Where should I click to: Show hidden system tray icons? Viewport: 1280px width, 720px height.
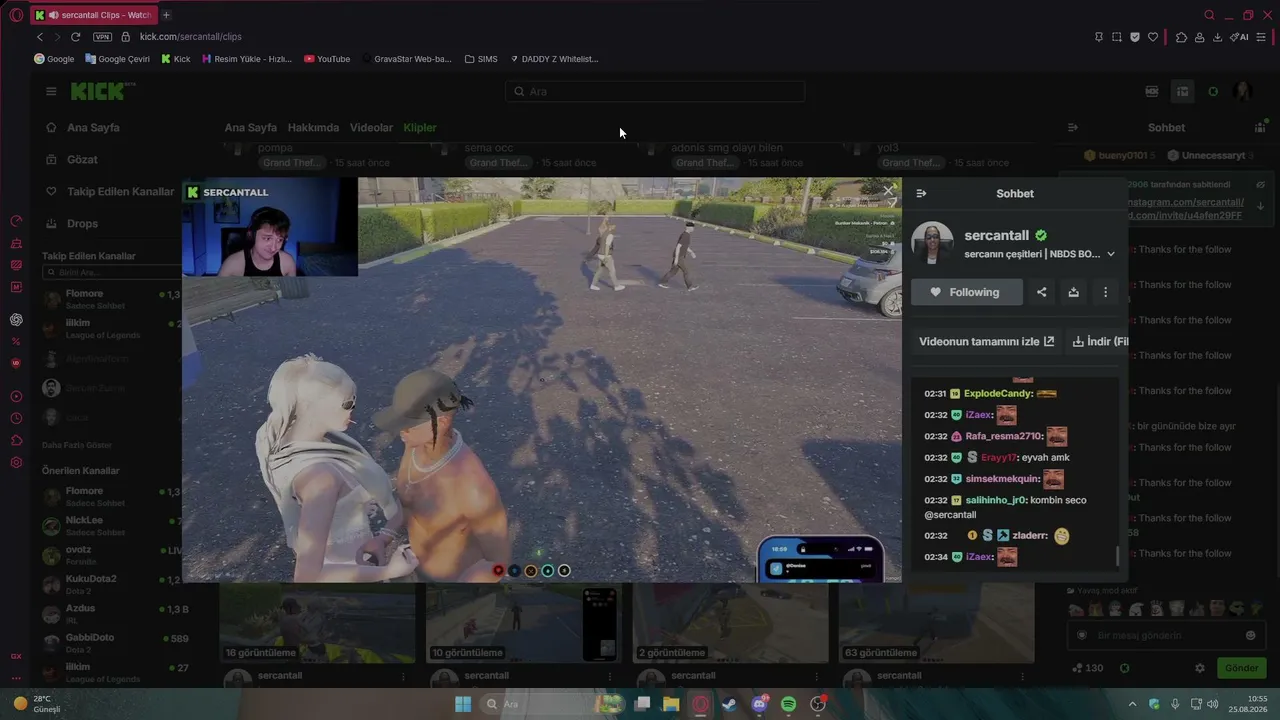[x=1132, y=704]
